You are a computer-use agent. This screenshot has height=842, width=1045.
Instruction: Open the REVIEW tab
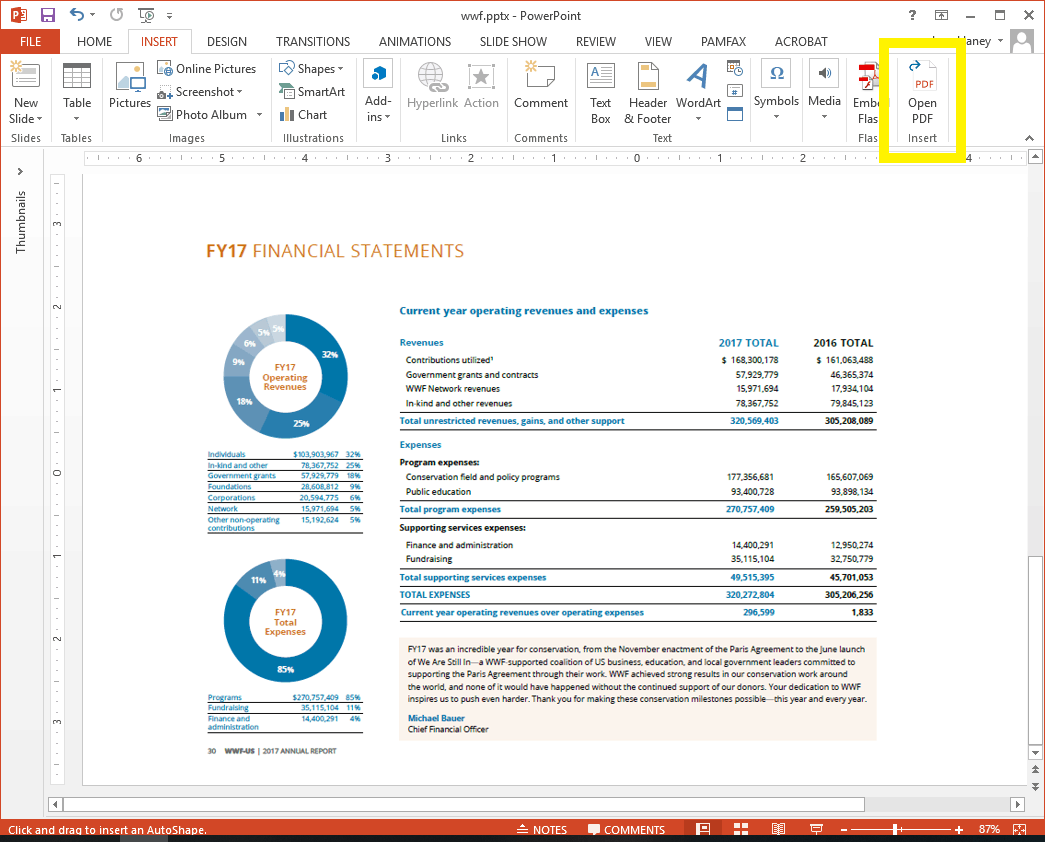click(x=596, y=41)
